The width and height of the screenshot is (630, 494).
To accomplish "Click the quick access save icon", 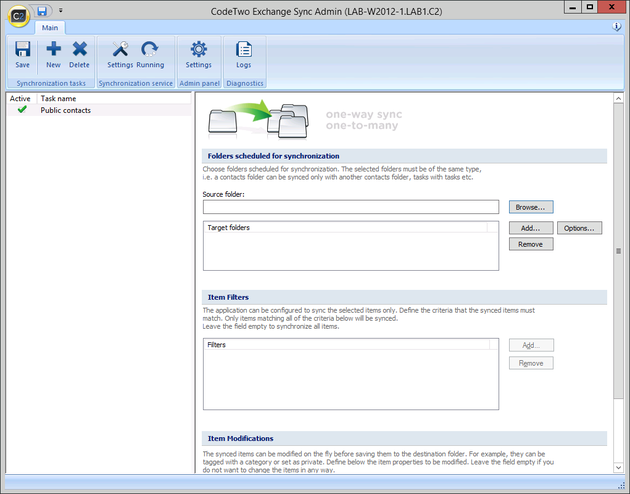I will click(x=42, y=11).
